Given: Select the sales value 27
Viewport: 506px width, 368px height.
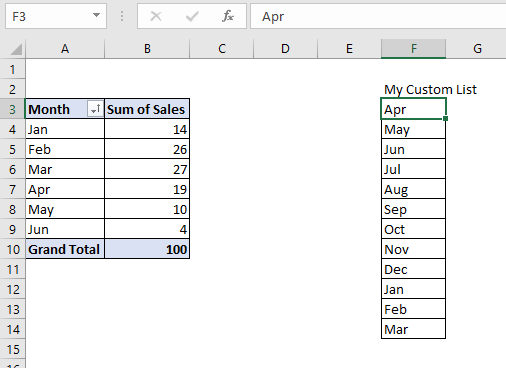Looking at the screenshot, I should click(147, 169).
